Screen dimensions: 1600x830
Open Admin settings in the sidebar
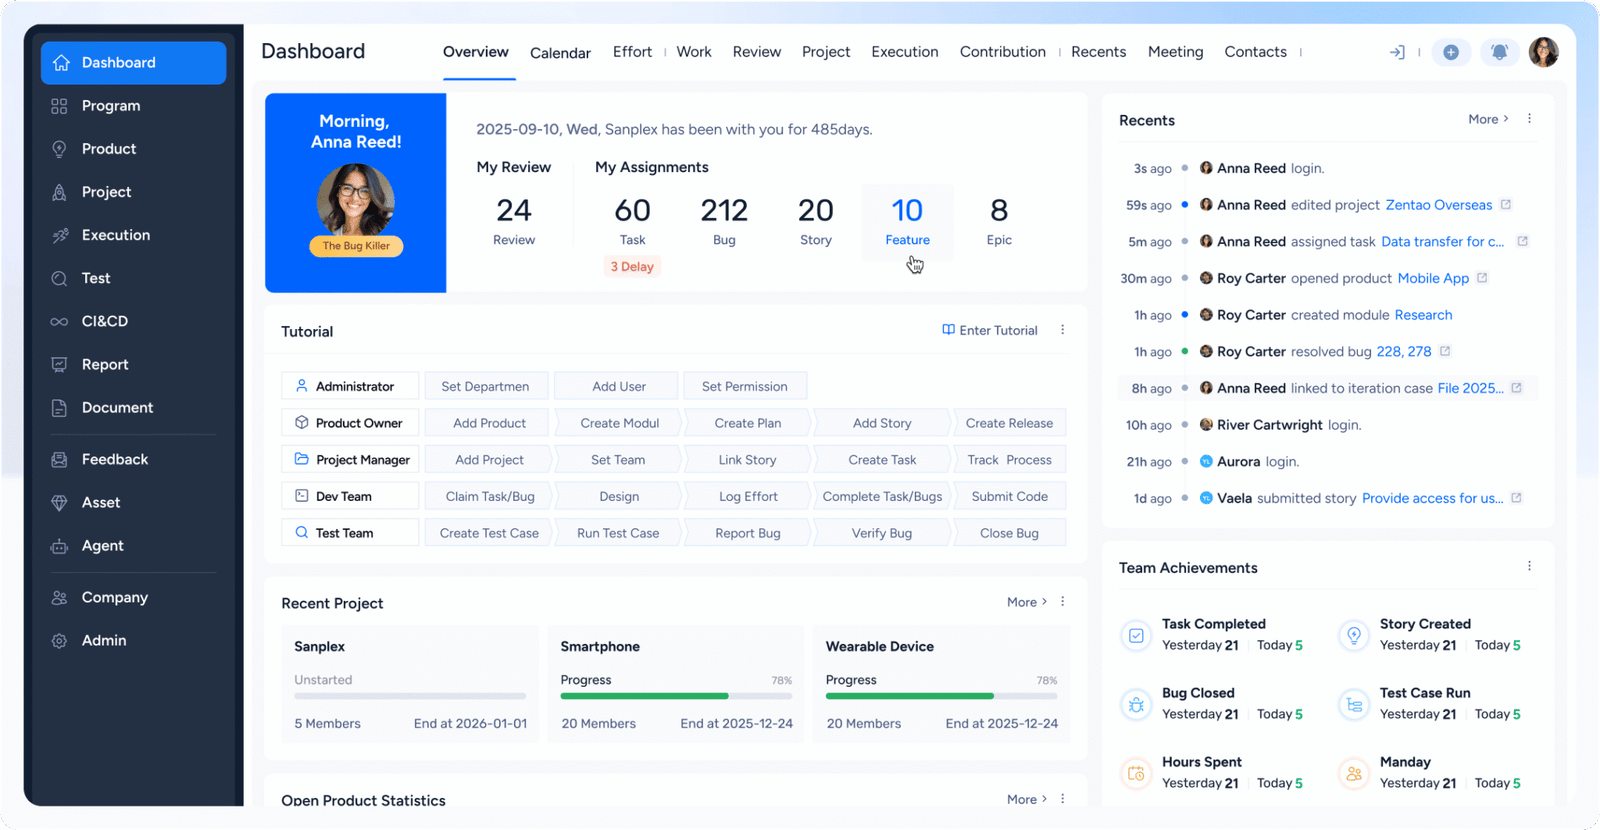tap(133, 640)
